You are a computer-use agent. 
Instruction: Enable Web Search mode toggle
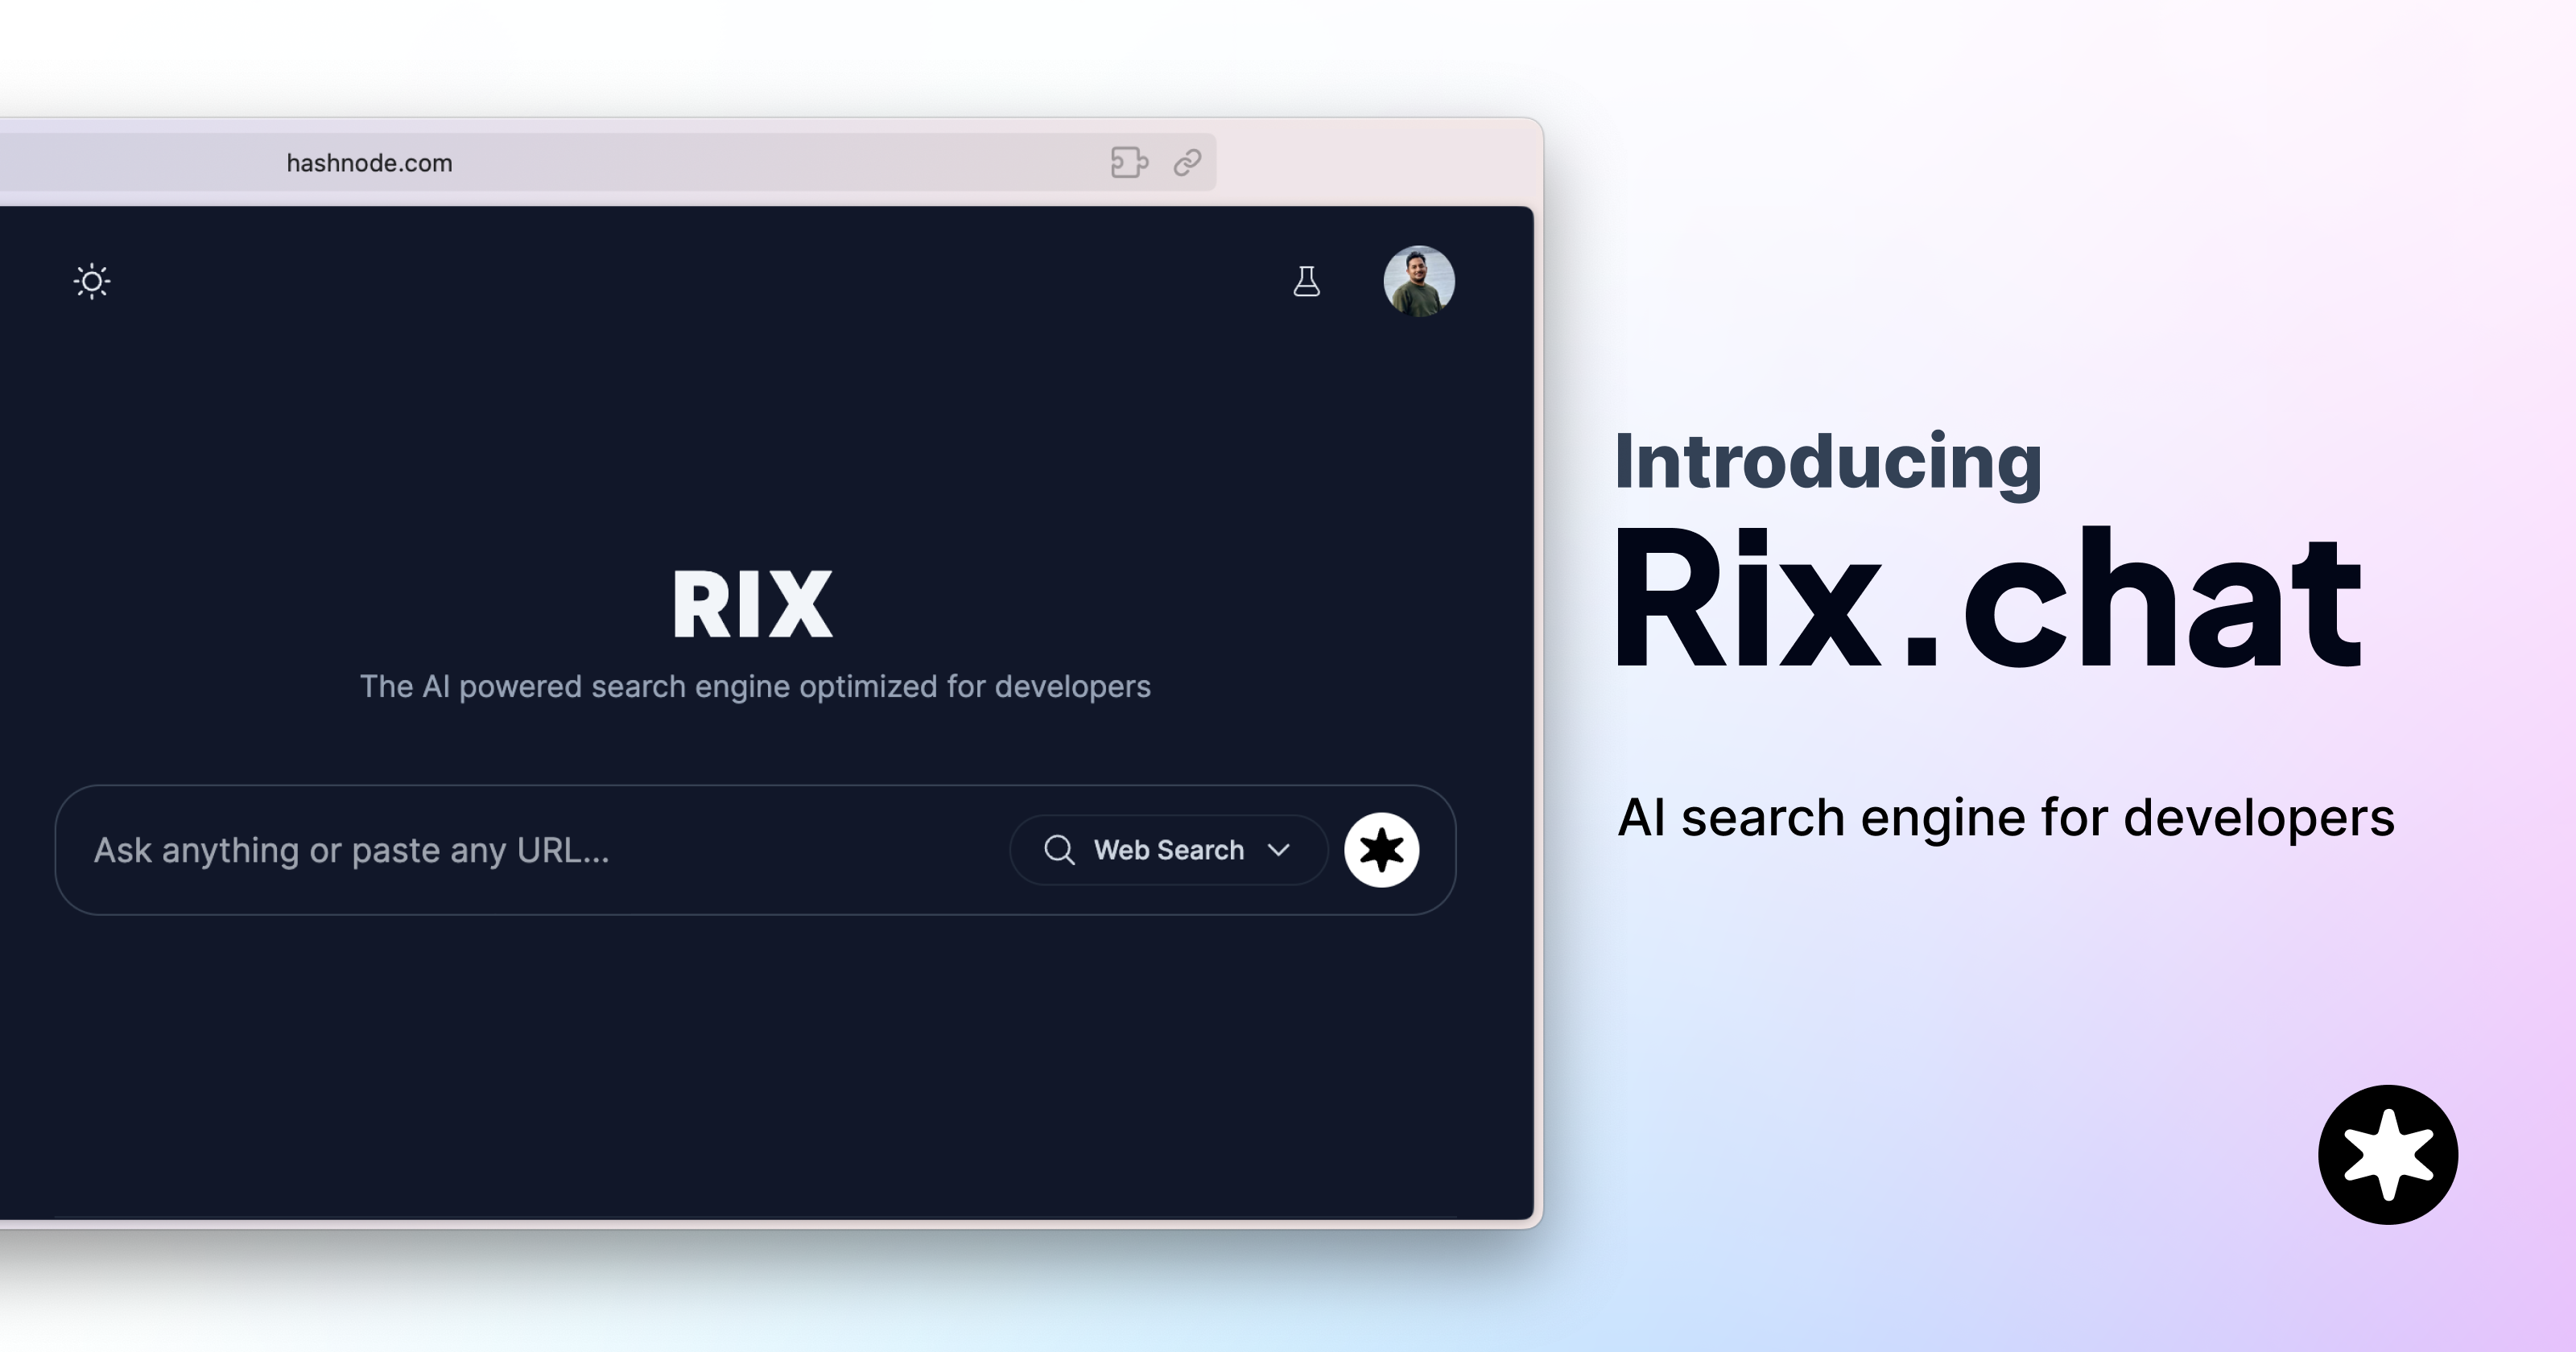point(1170,848)
